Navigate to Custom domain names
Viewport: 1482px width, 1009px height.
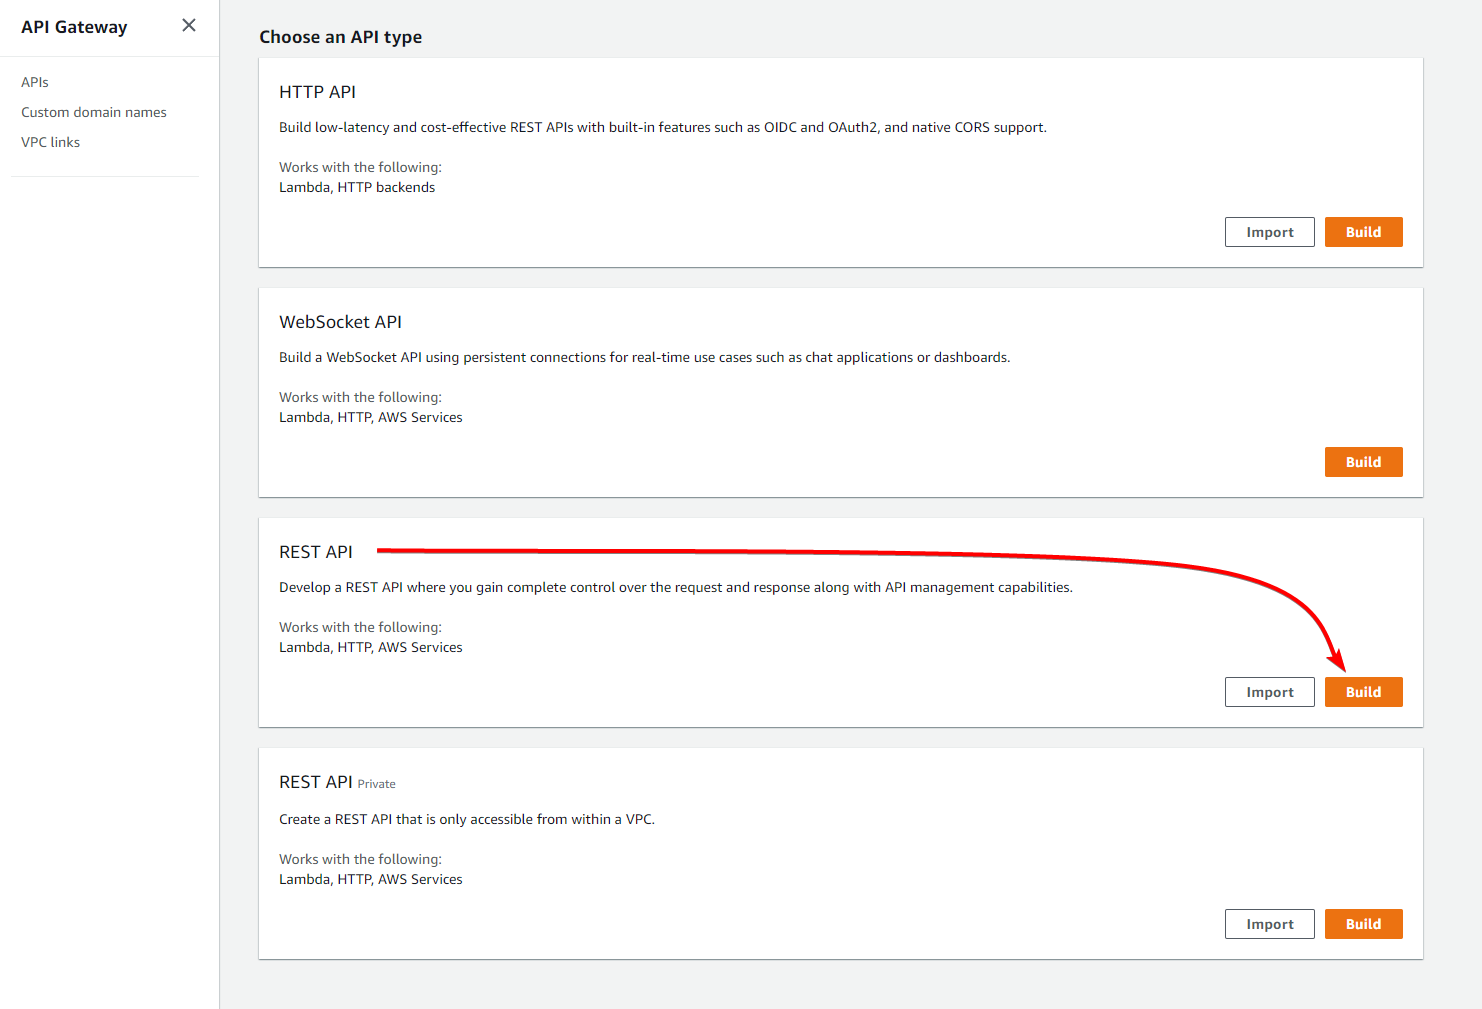tap(93, 112)
